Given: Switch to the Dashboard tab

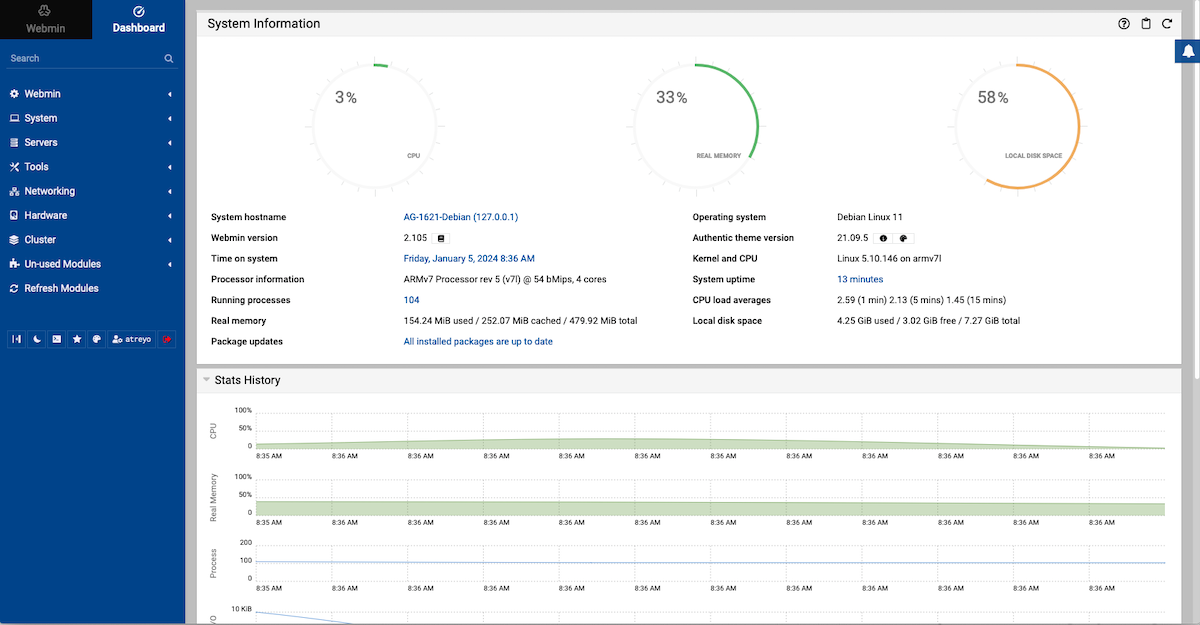Looking at the screenshot, I should click(138, 20).
